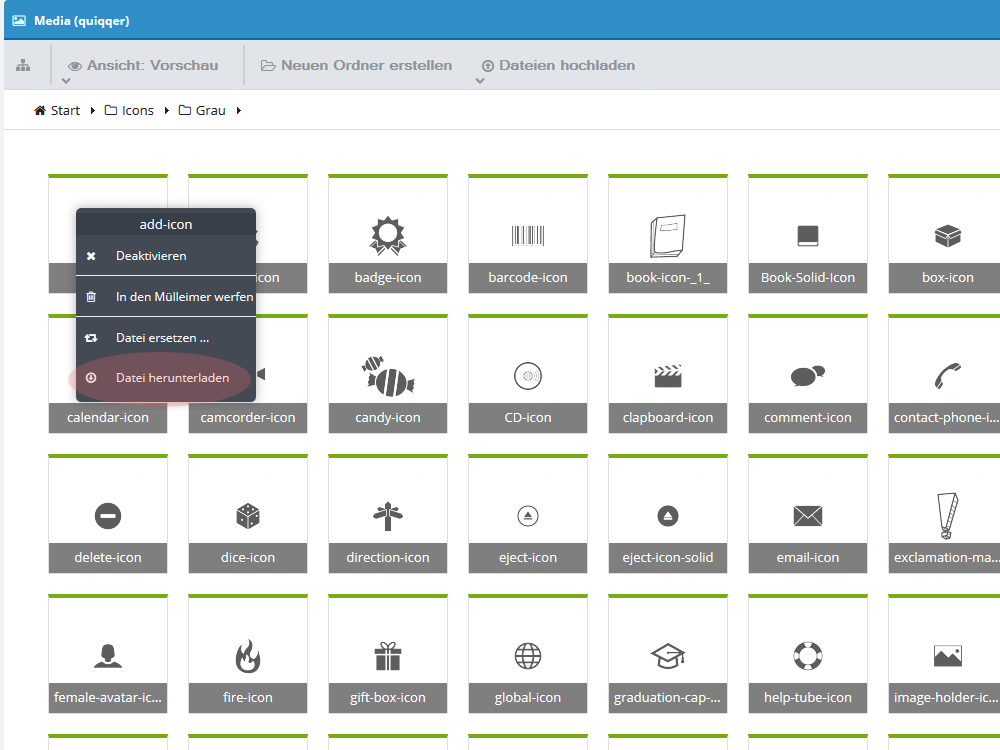Click the help-tube-icon file
Screen dimensions: 1000x750
coord(807,654)
